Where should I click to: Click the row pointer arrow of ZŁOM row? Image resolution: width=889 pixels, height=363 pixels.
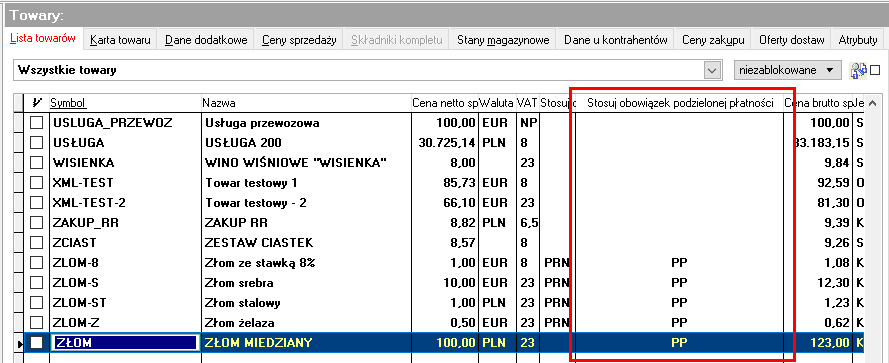(20, 343)
